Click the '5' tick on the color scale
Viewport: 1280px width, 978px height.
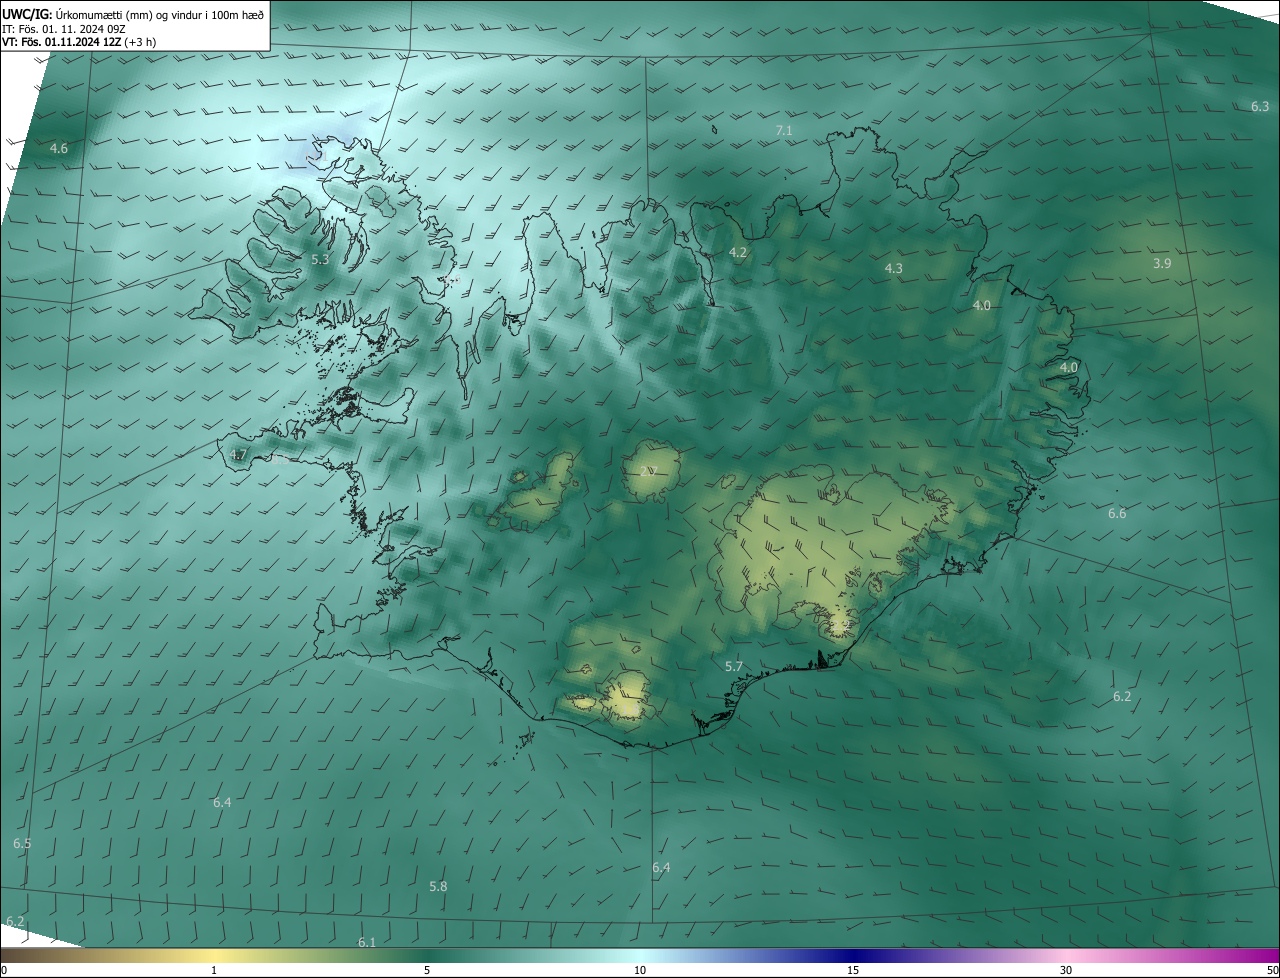(427, 970)
